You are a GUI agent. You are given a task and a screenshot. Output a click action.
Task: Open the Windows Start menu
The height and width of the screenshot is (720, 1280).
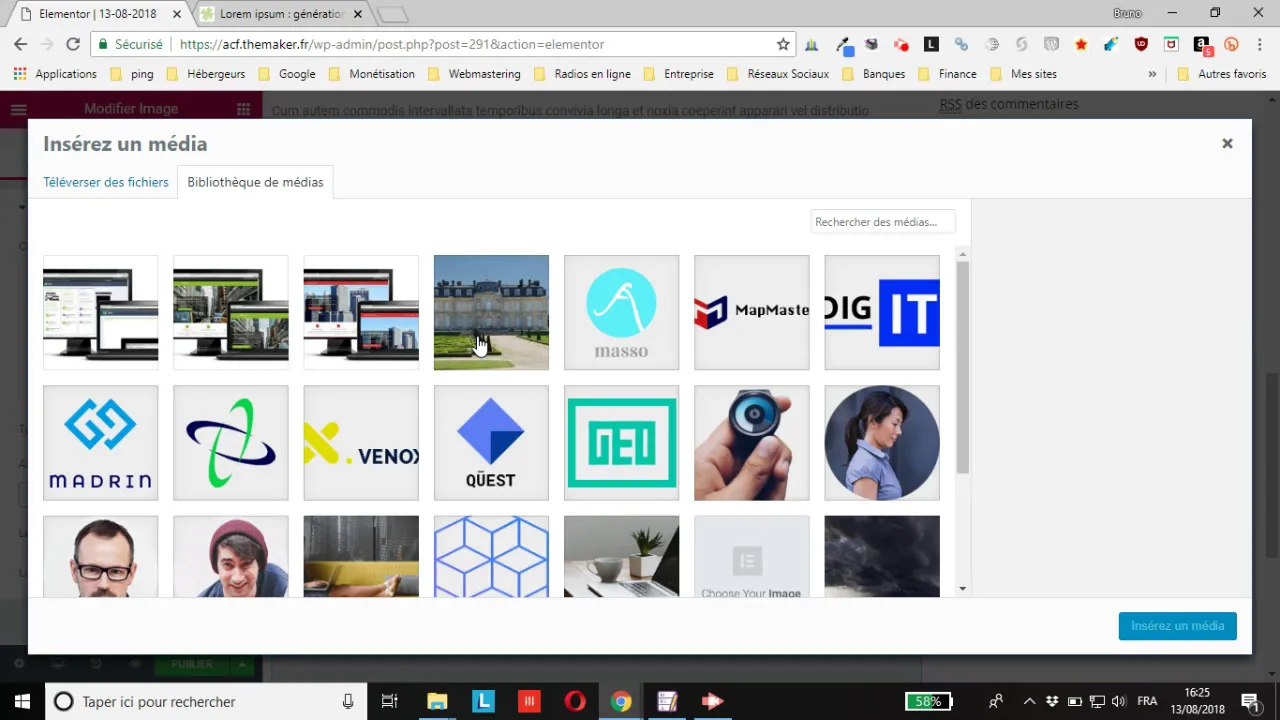pos(22,701)
